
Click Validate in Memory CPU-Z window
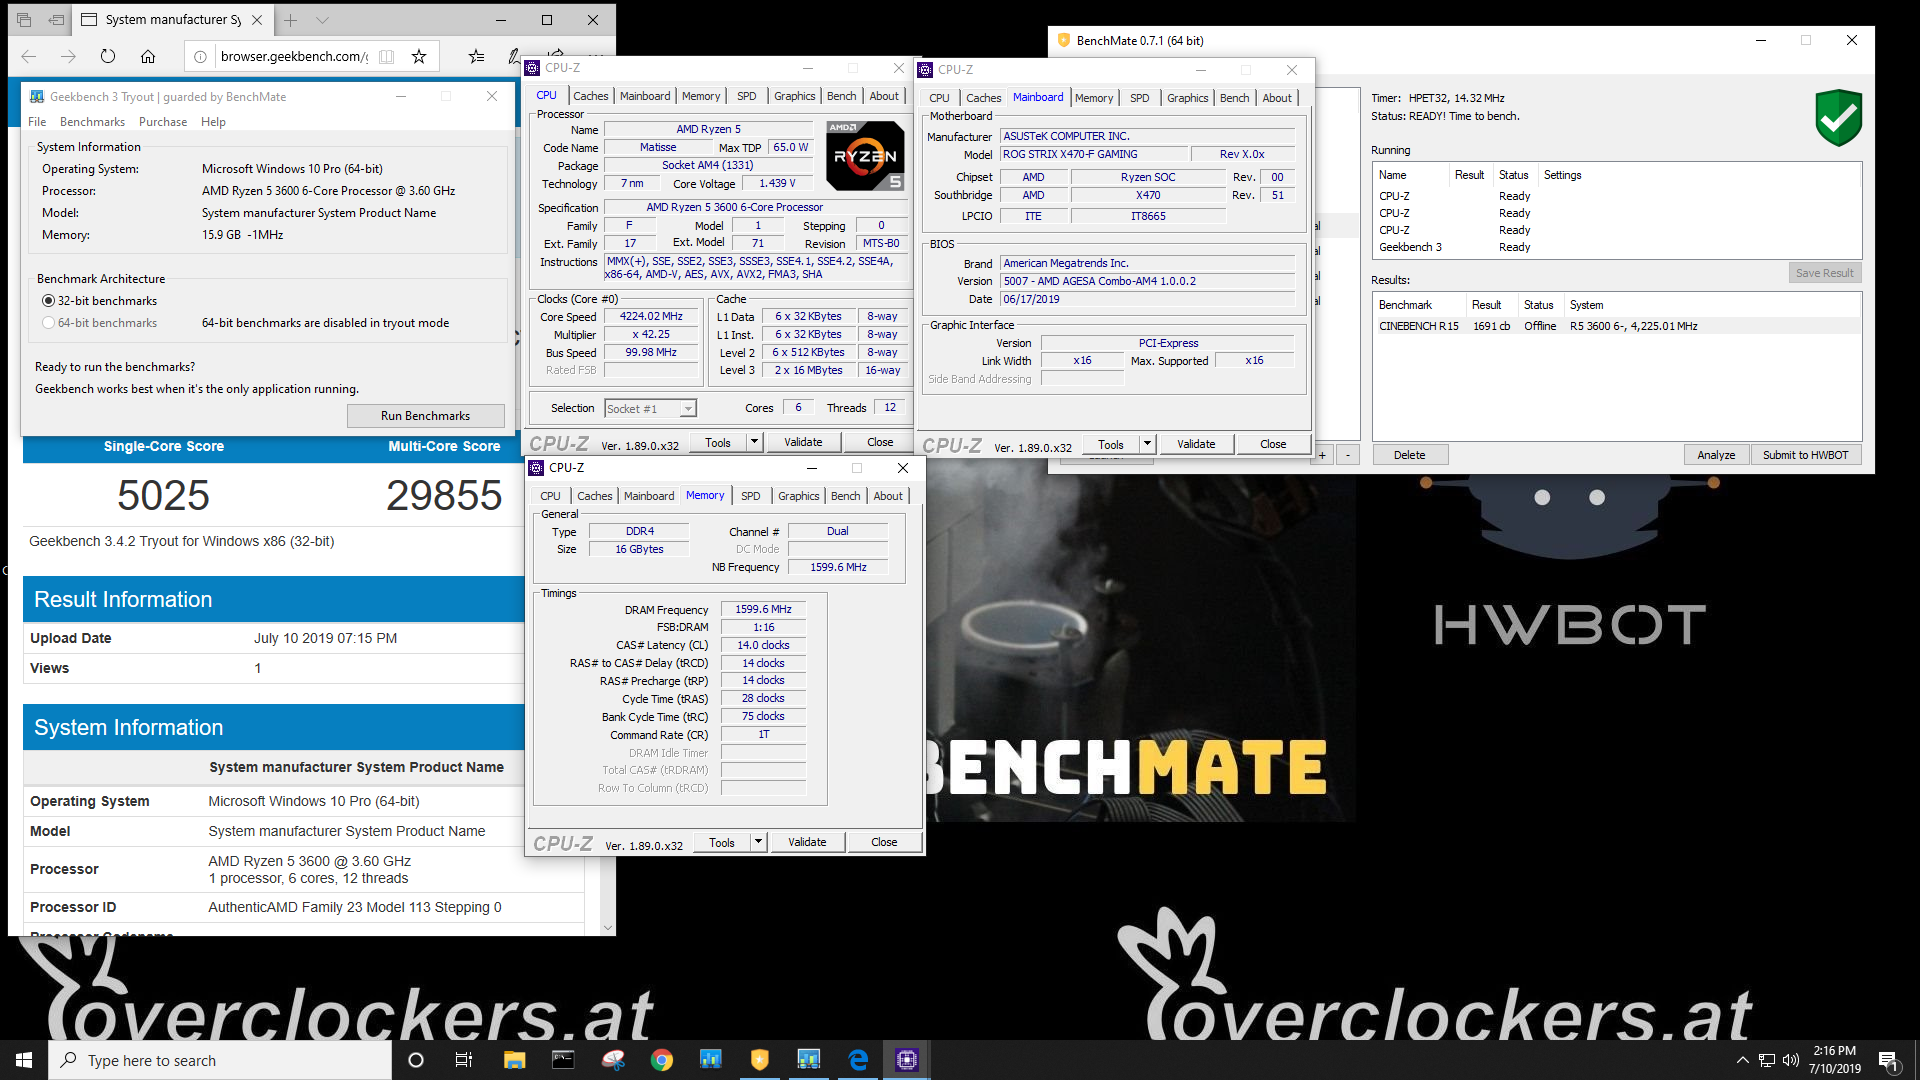click(807, 842)
